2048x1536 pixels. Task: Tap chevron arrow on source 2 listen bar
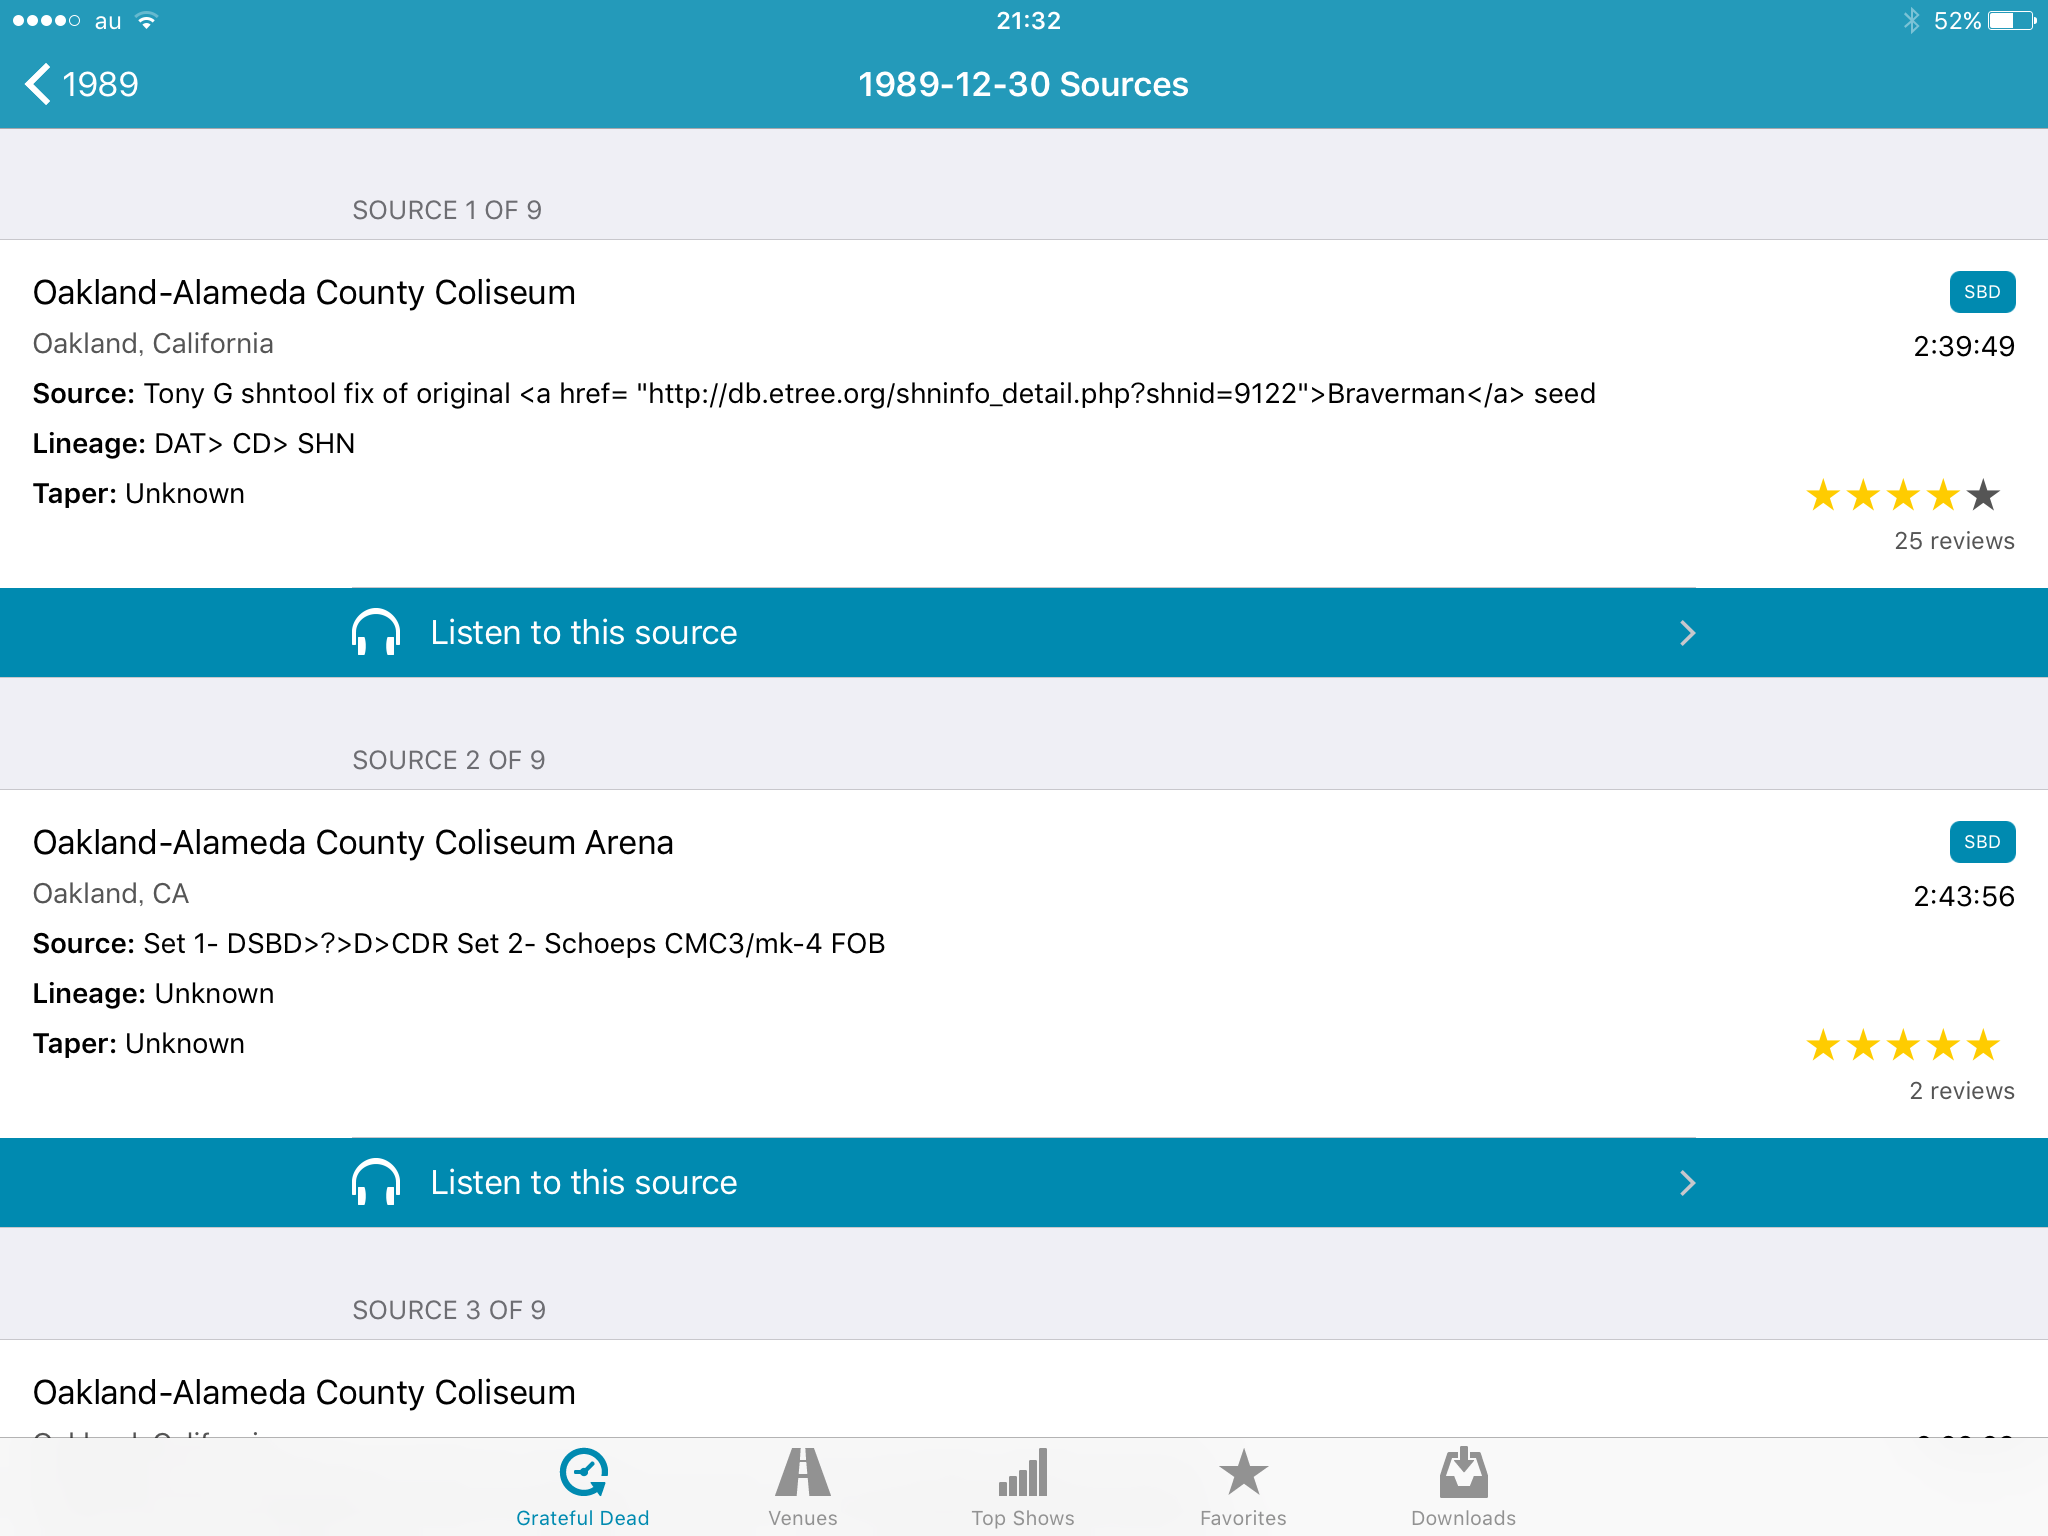[x=1688, y=1183]
